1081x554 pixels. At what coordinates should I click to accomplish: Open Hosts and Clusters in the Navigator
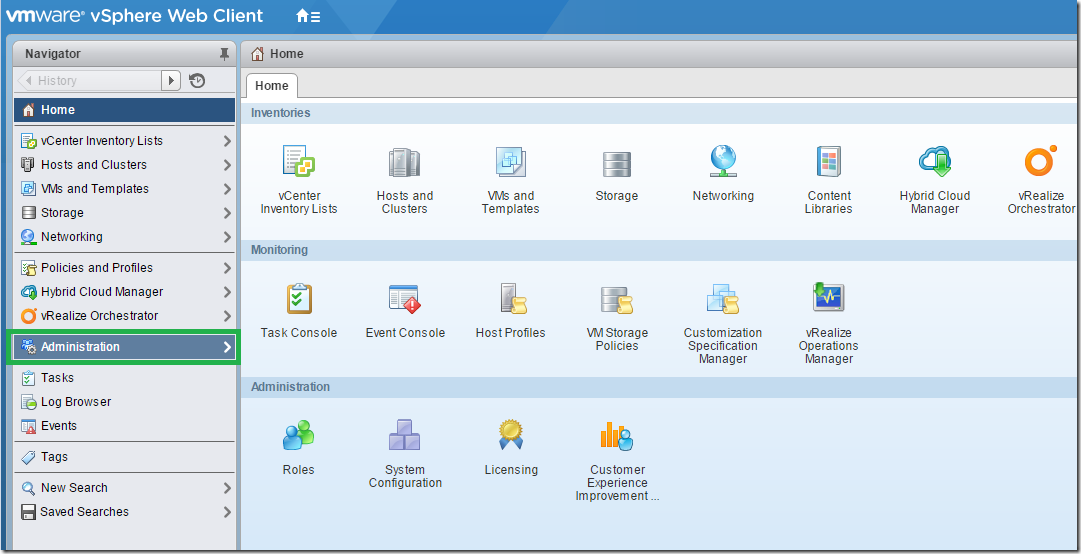[124, 165]
